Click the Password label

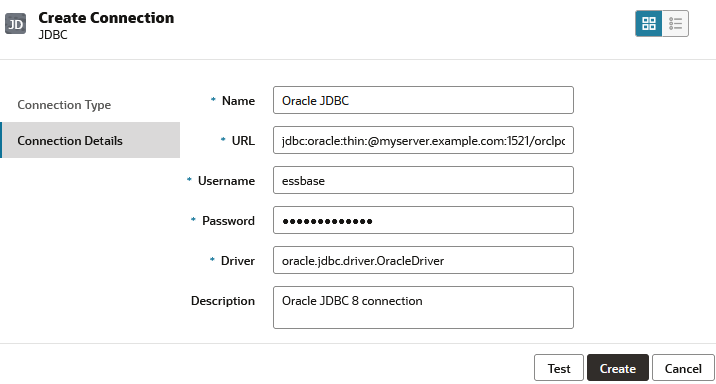click(228, 221)
